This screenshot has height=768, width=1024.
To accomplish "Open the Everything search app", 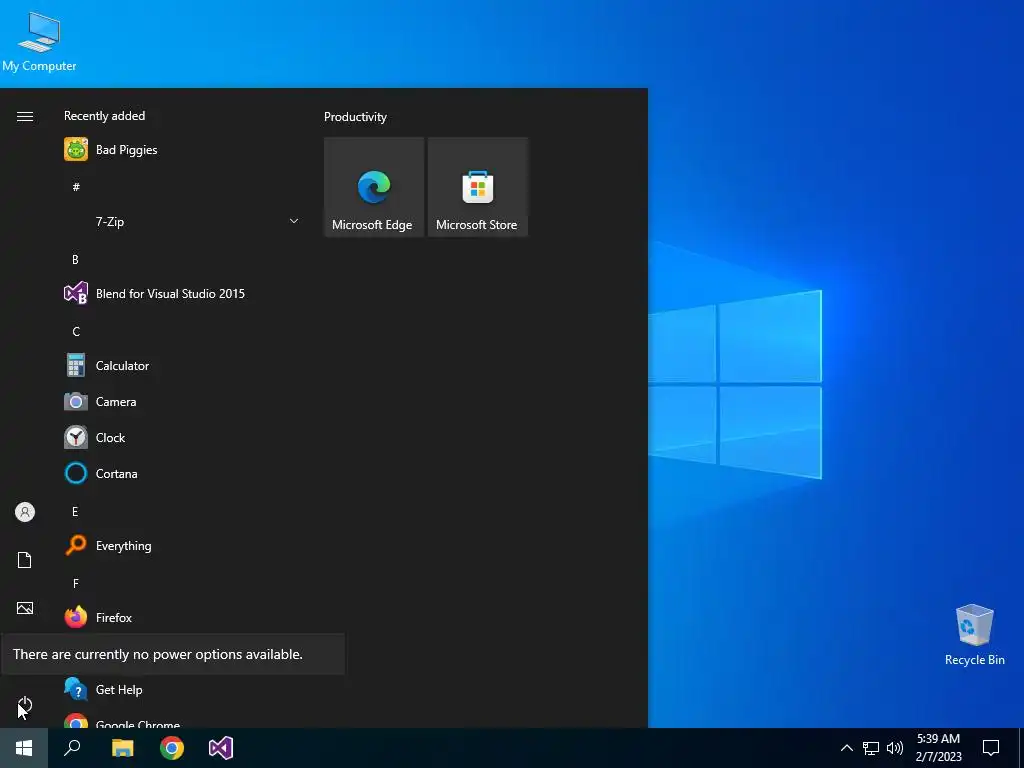I will pyautogui.click(x=182, y=545).
